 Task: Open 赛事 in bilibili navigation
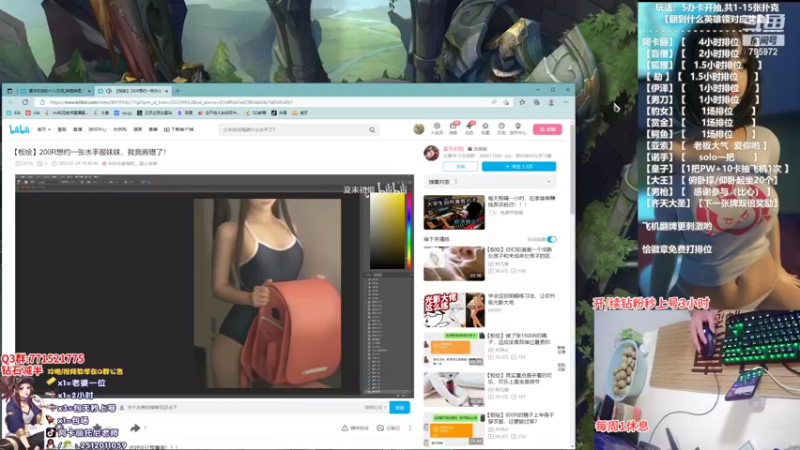click(x=153, y=130)
